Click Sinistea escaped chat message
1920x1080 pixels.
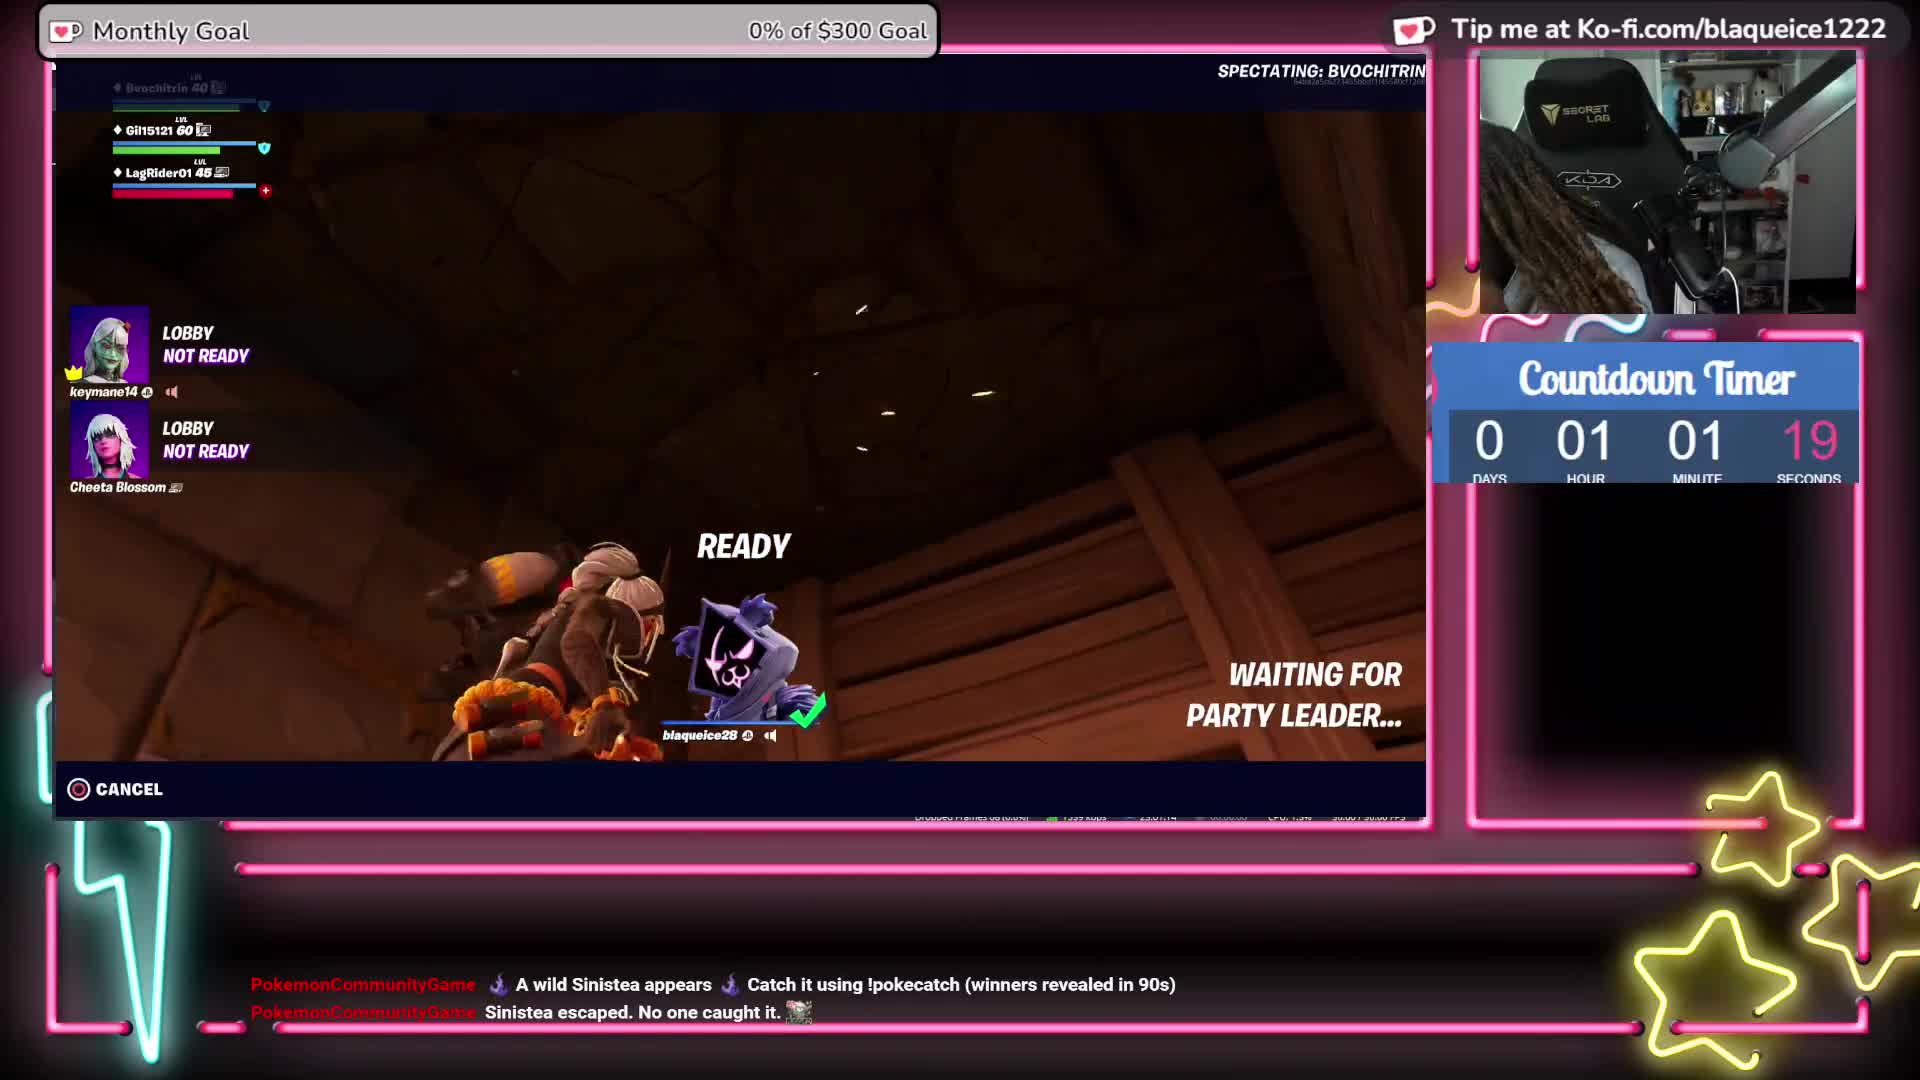coord(632,1013)
